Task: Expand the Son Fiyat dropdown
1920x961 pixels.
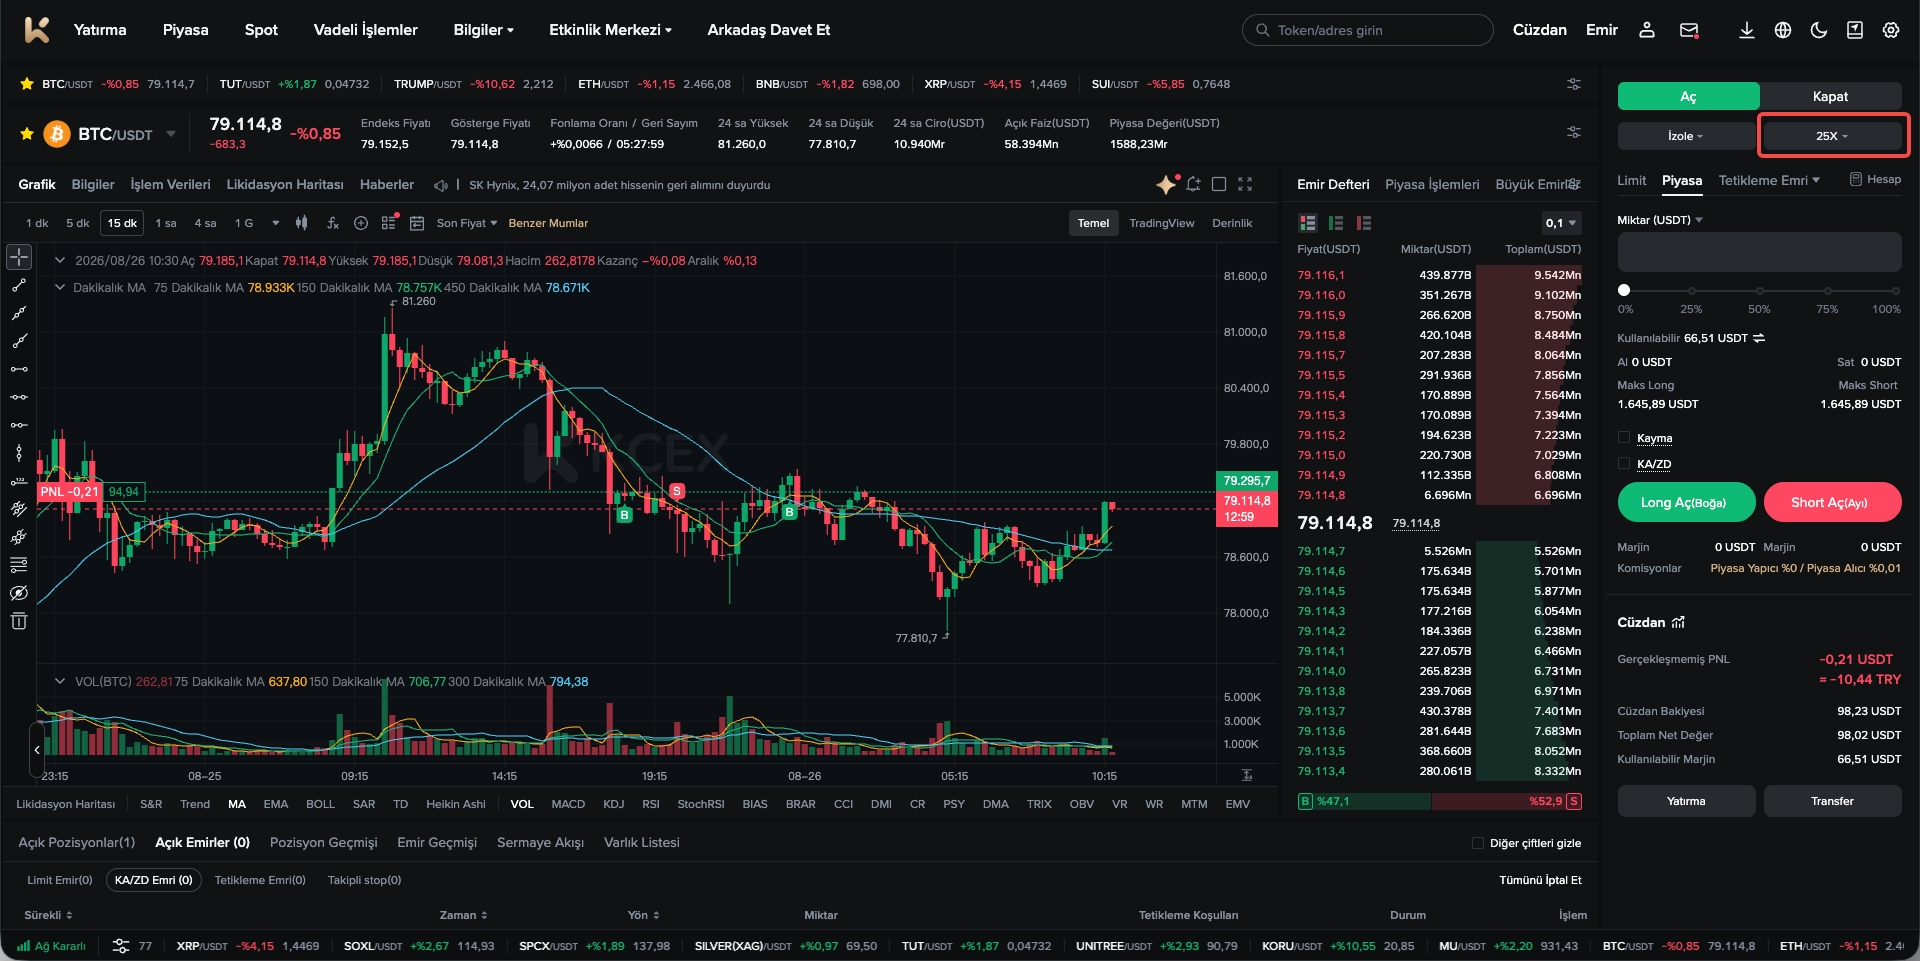Action: [x=466, y=223]
